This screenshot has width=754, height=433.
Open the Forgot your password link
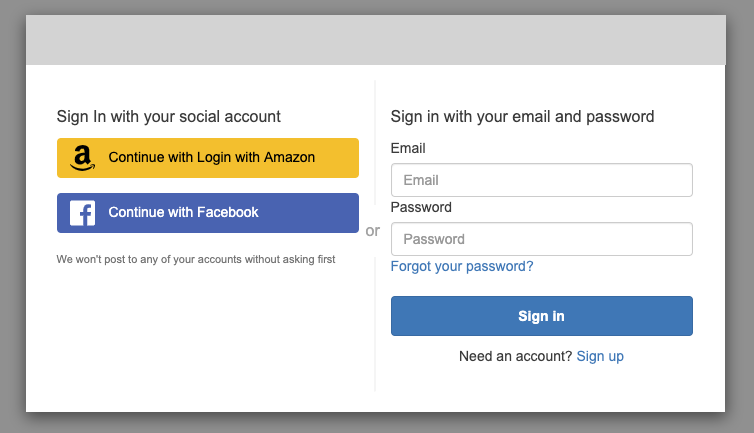pos(462,266)
